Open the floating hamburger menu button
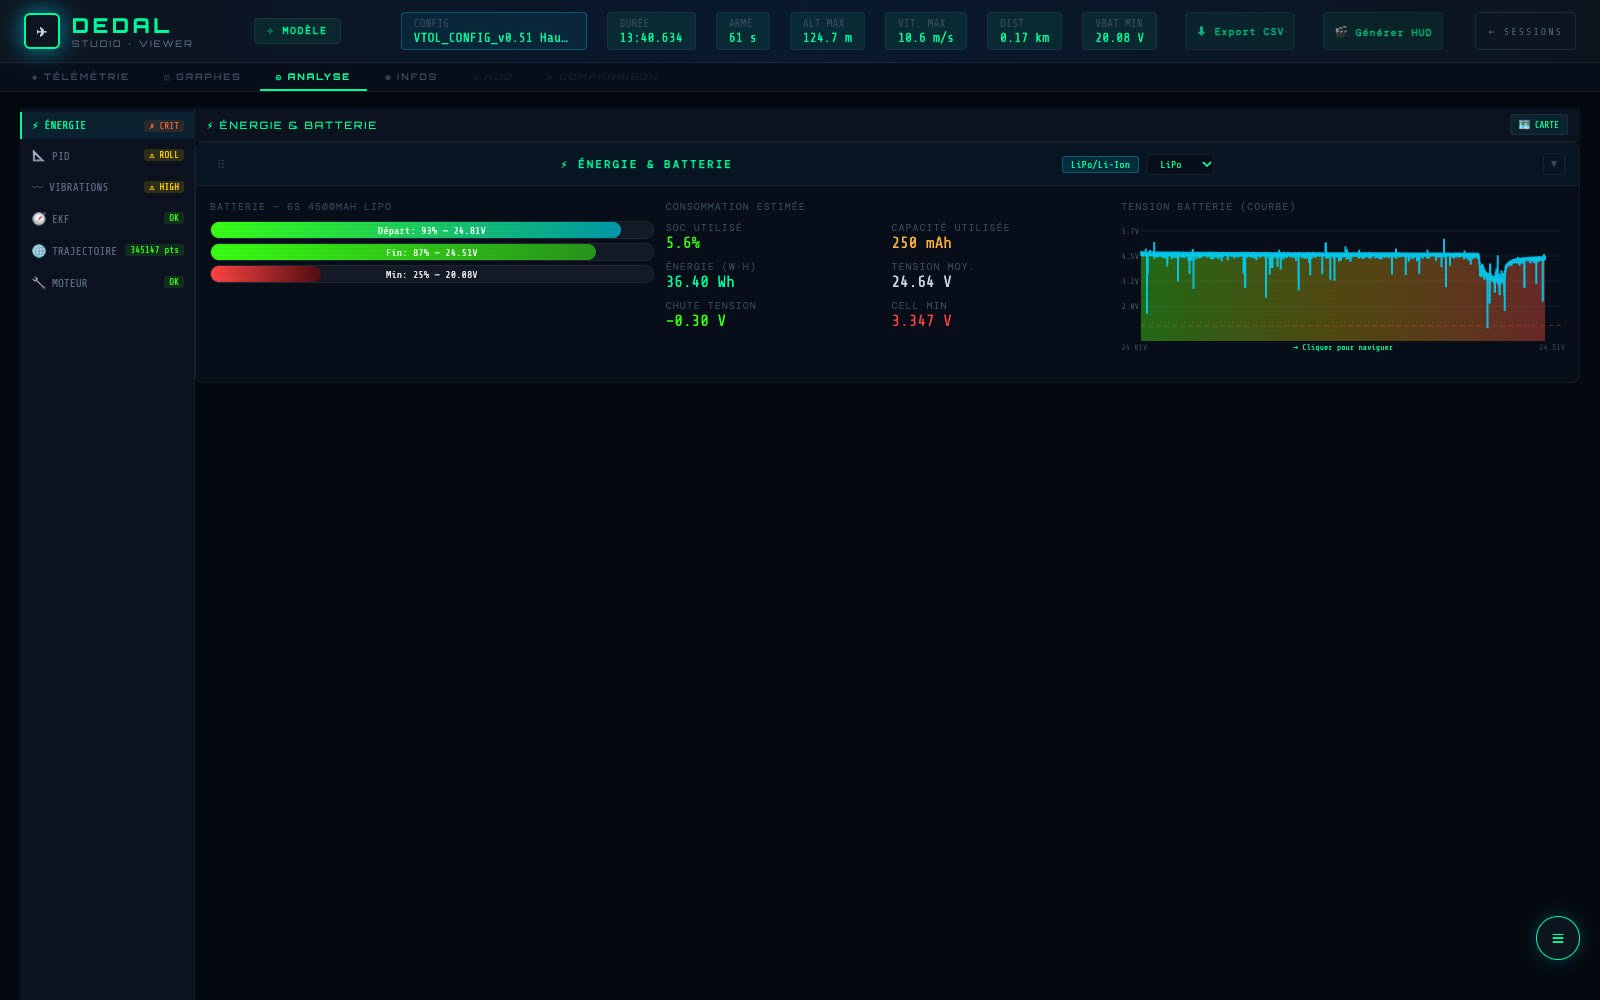 pos(1557,938)
